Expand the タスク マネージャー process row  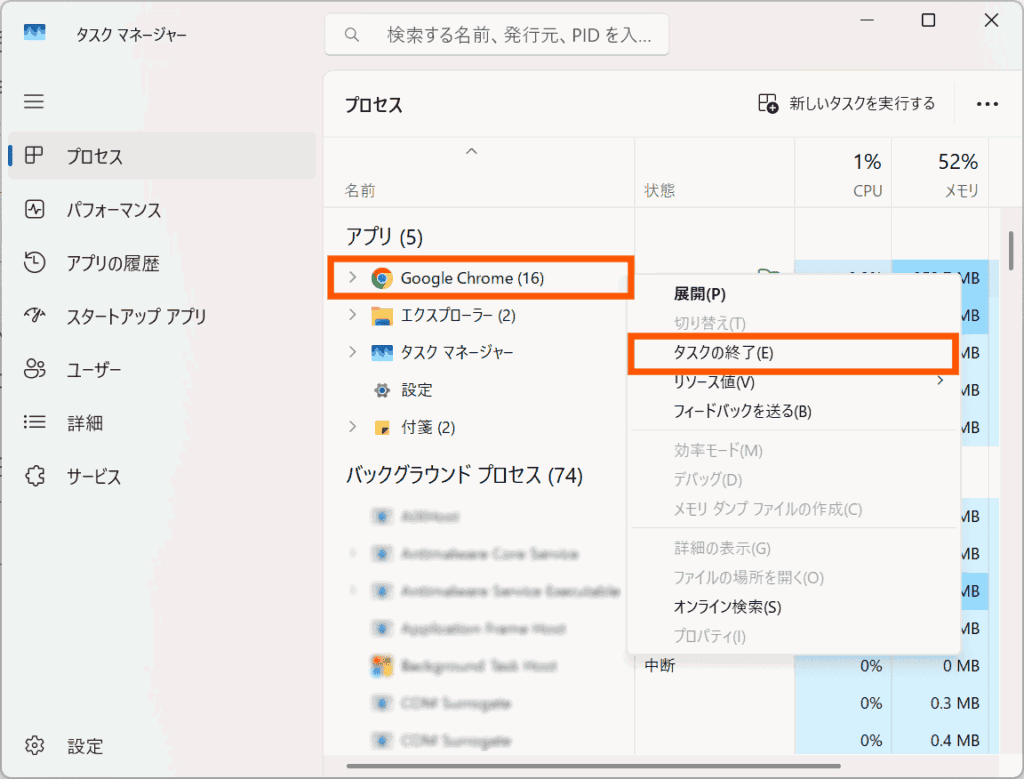point(353,352)
